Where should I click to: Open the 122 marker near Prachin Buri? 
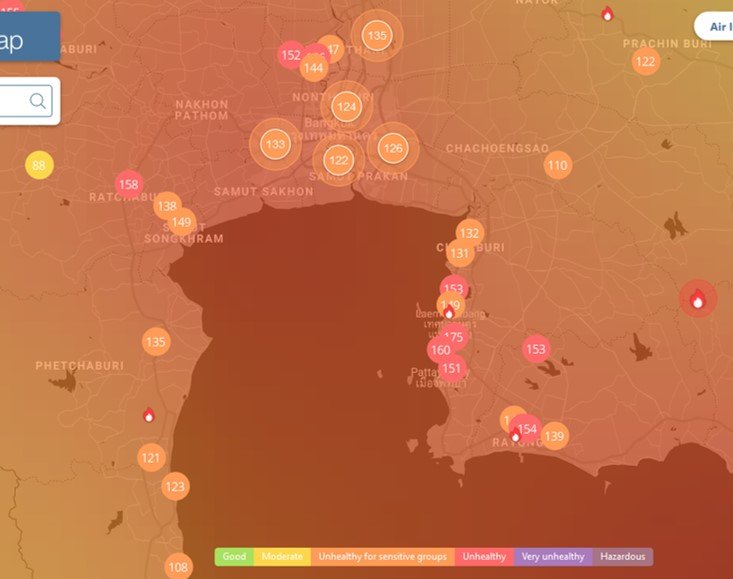pos(646,62)
